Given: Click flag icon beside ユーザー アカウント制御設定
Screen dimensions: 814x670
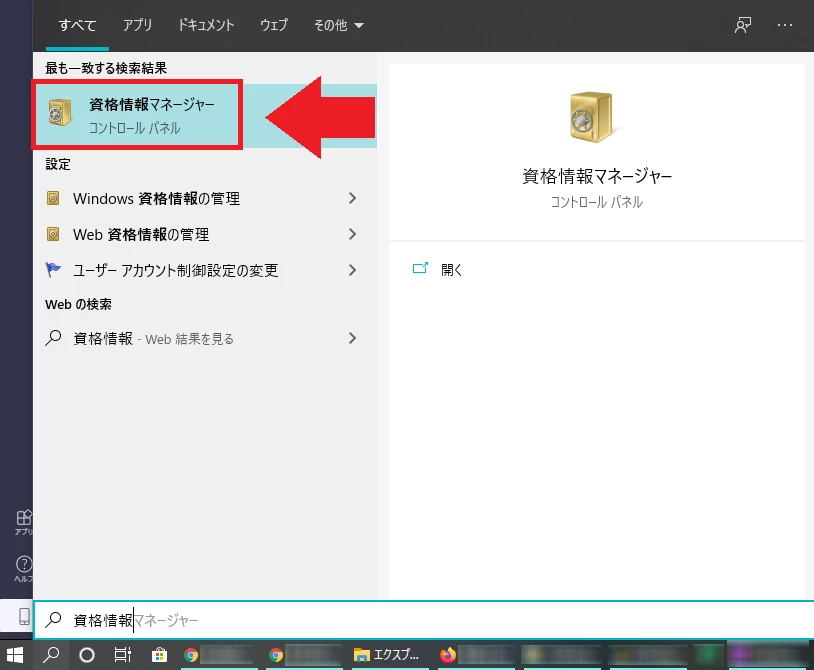Looking at the screenshot, I should pyautogui.click(x=53, y=269).
